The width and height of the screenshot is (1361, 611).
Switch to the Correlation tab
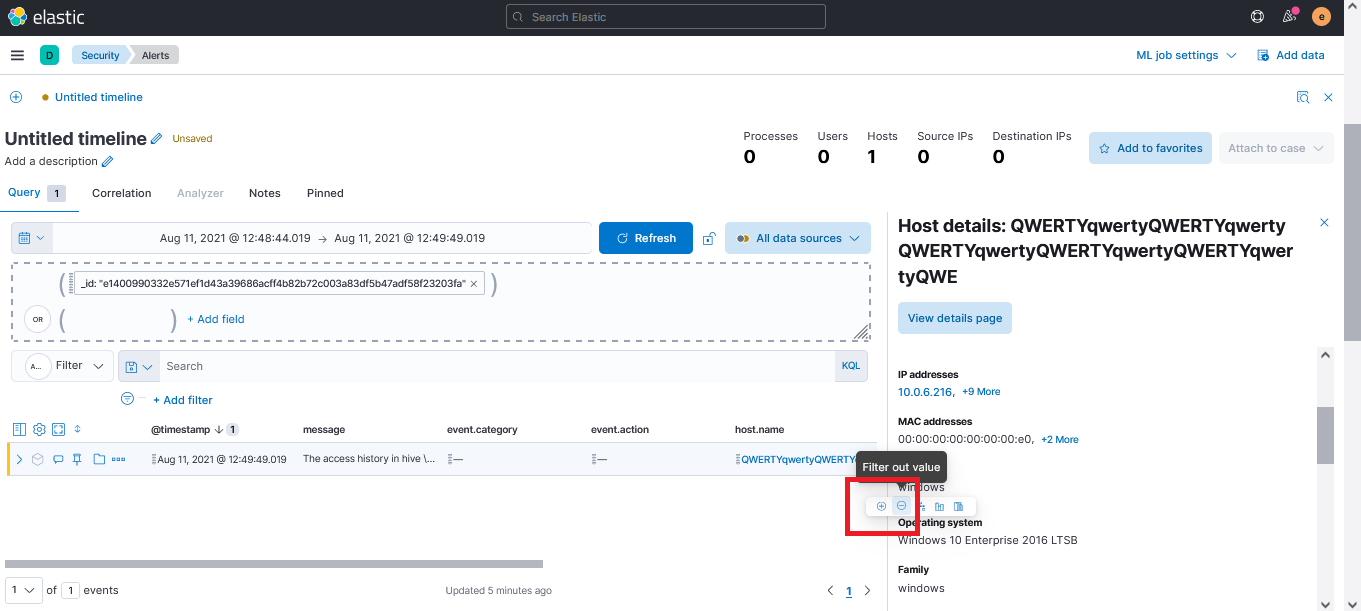(122, 193)
